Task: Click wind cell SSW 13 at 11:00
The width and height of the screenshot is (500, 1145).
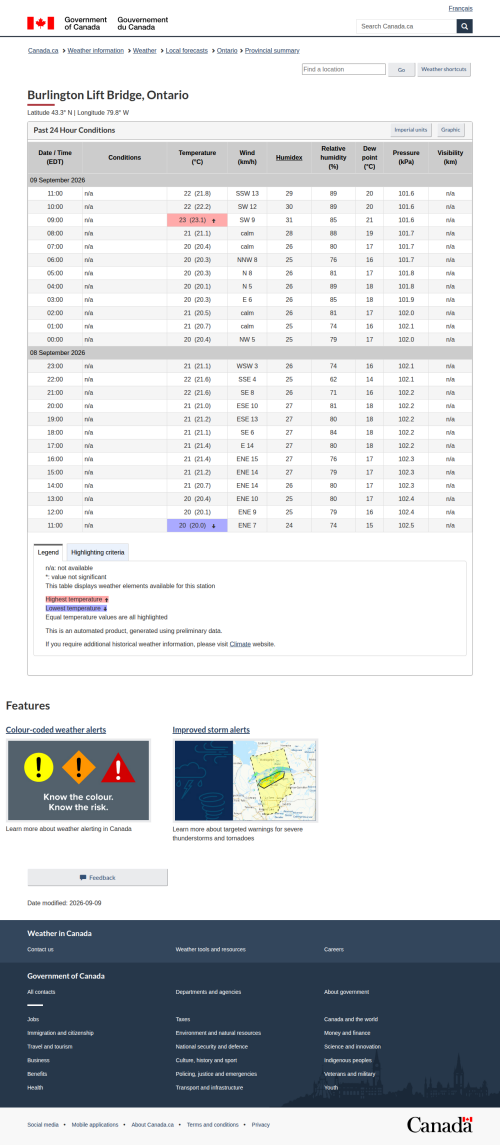Action: point(247,194)
